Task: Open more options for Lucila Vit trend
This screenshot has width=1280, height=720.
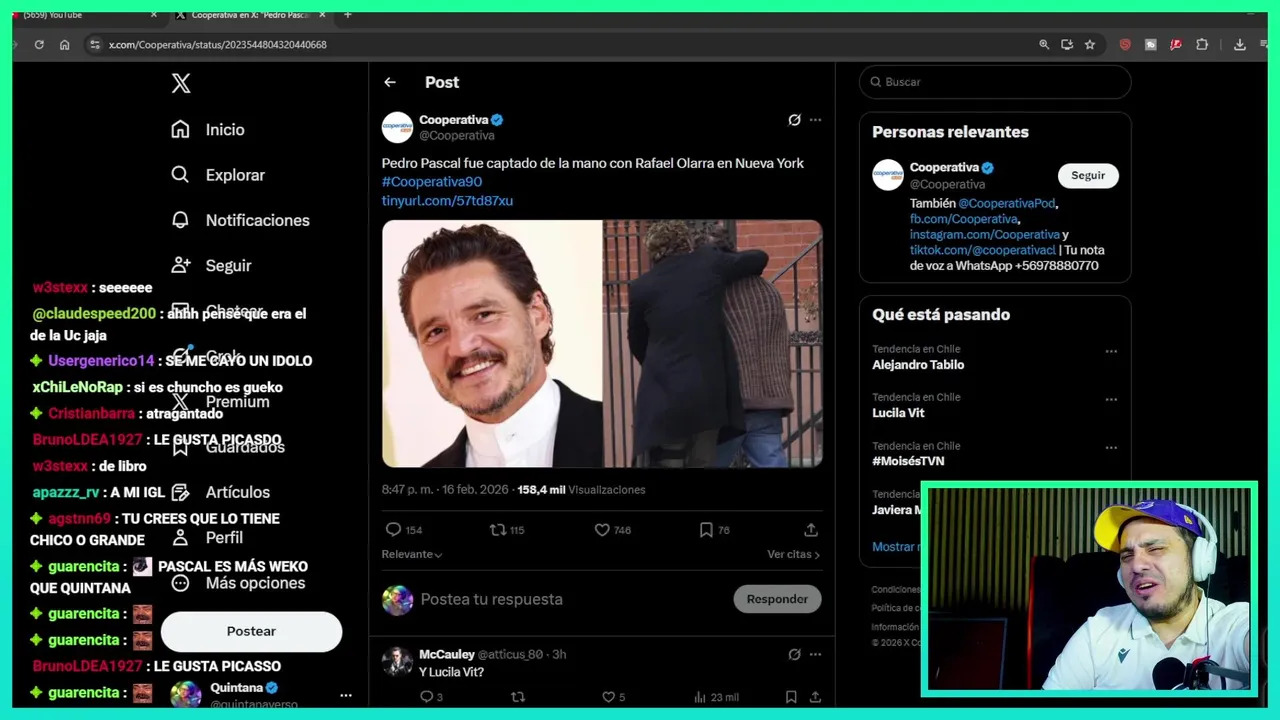Action: 1111,399
